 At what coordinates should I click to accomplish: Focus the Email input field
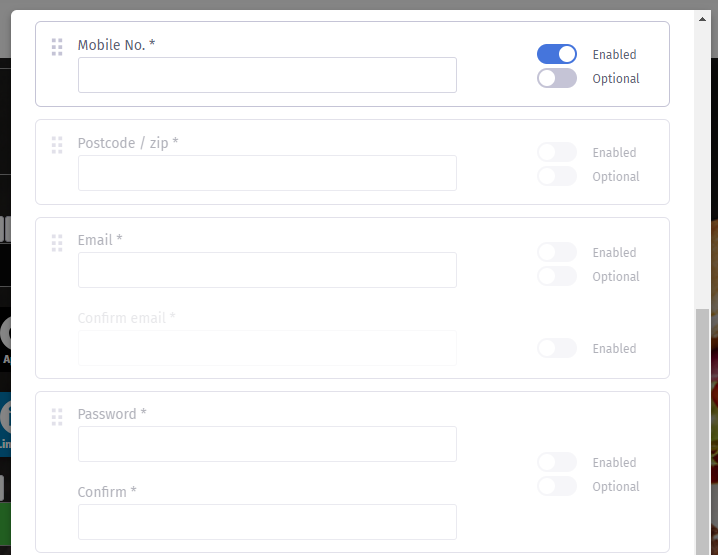tap(267, 270)
